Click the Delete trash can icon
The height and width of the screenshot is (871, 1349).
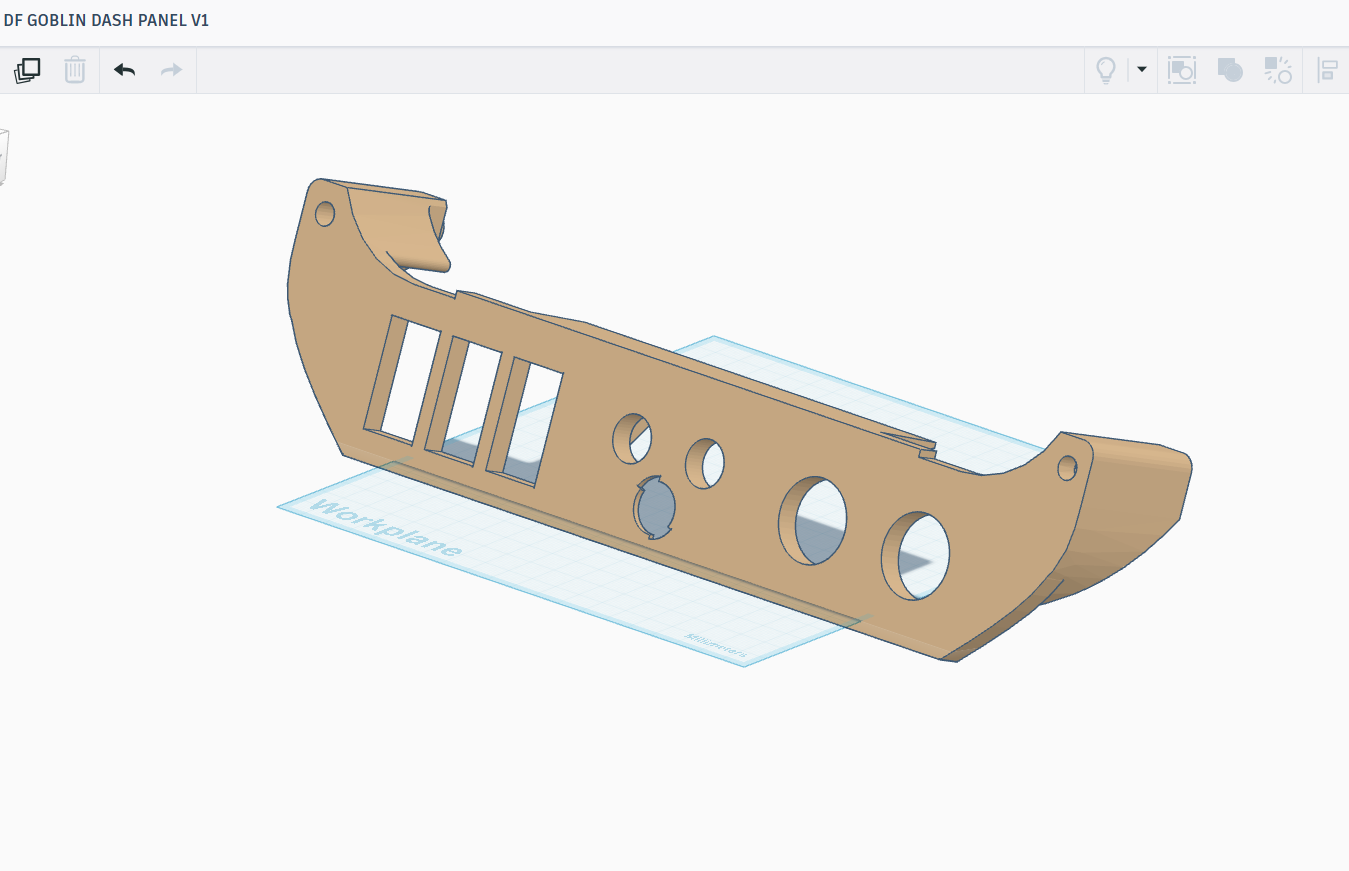tap(75, 70)
